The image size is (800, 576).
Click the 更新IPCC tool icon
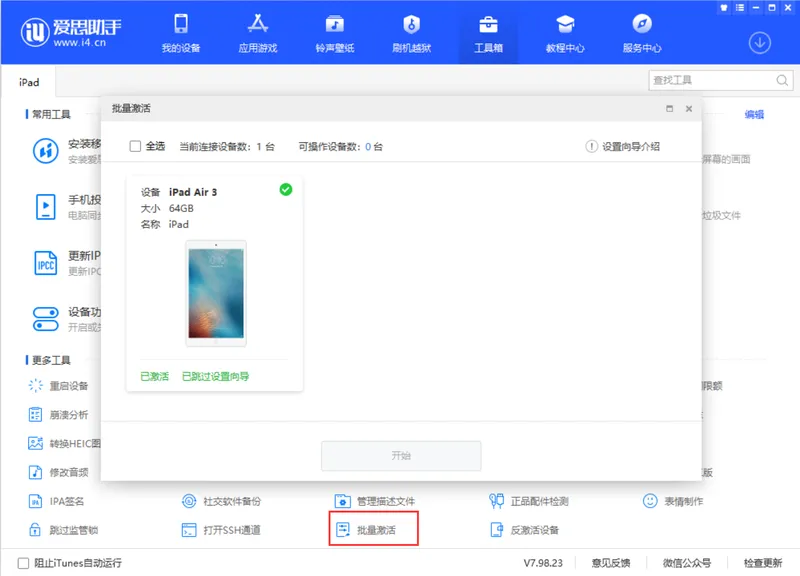pyautogui.click(x=46, y=263)
